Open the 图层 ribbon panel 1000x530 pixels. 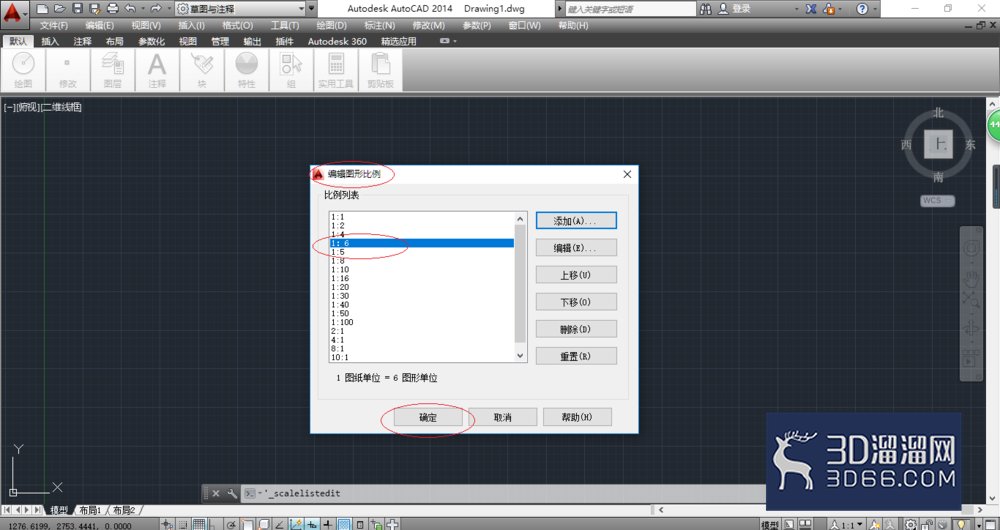point(112,70)
